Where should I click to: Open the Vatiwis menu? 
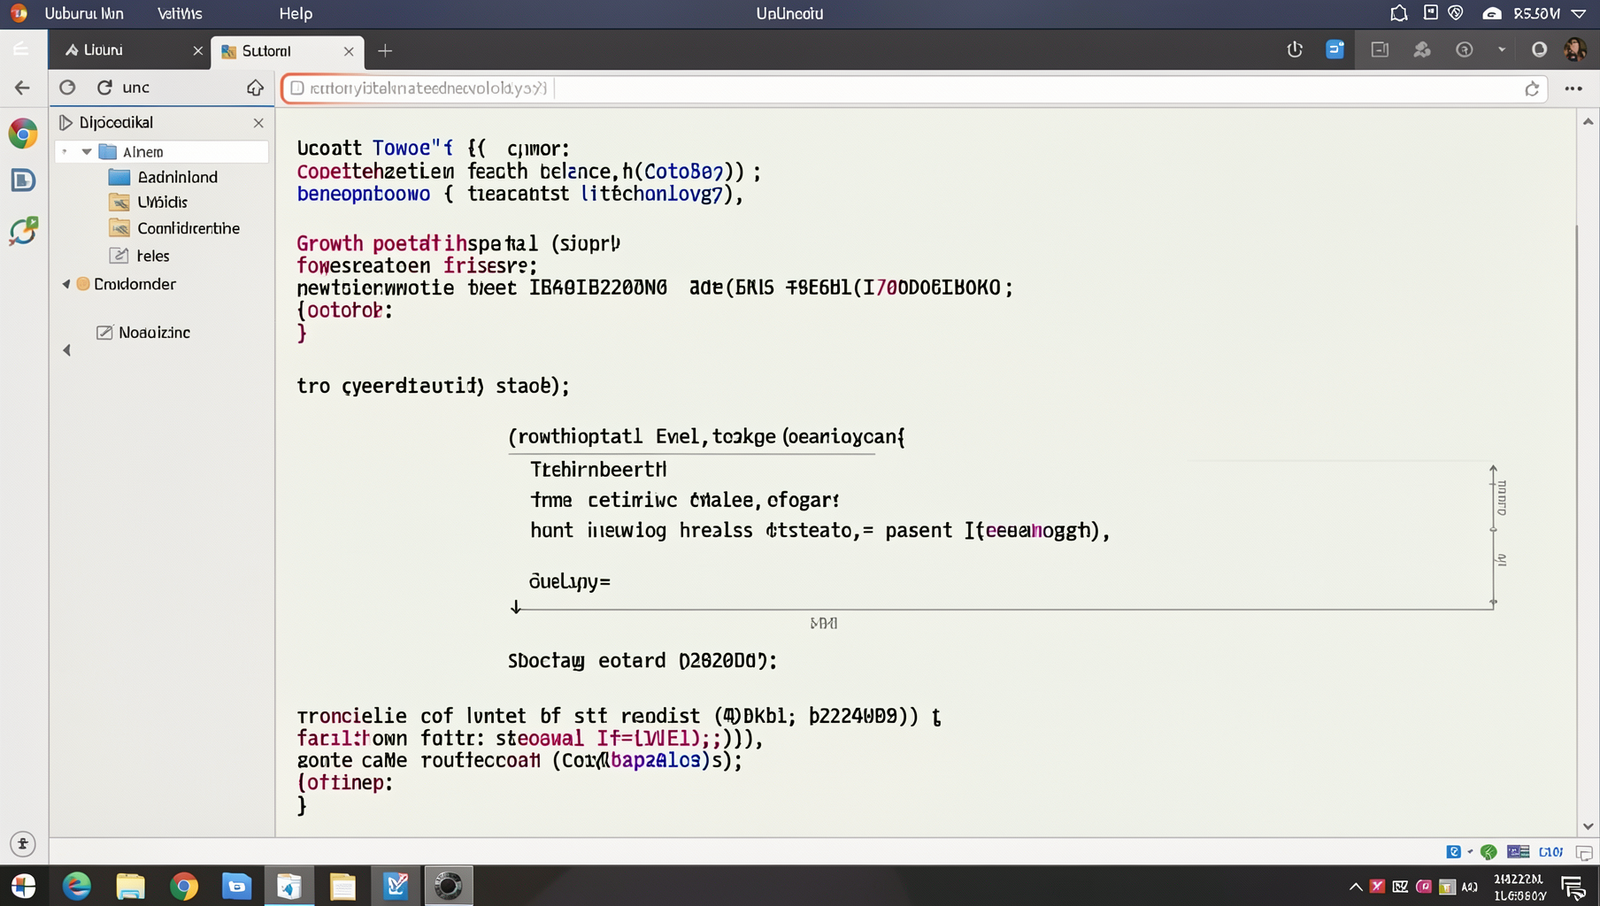coord(180,13)
